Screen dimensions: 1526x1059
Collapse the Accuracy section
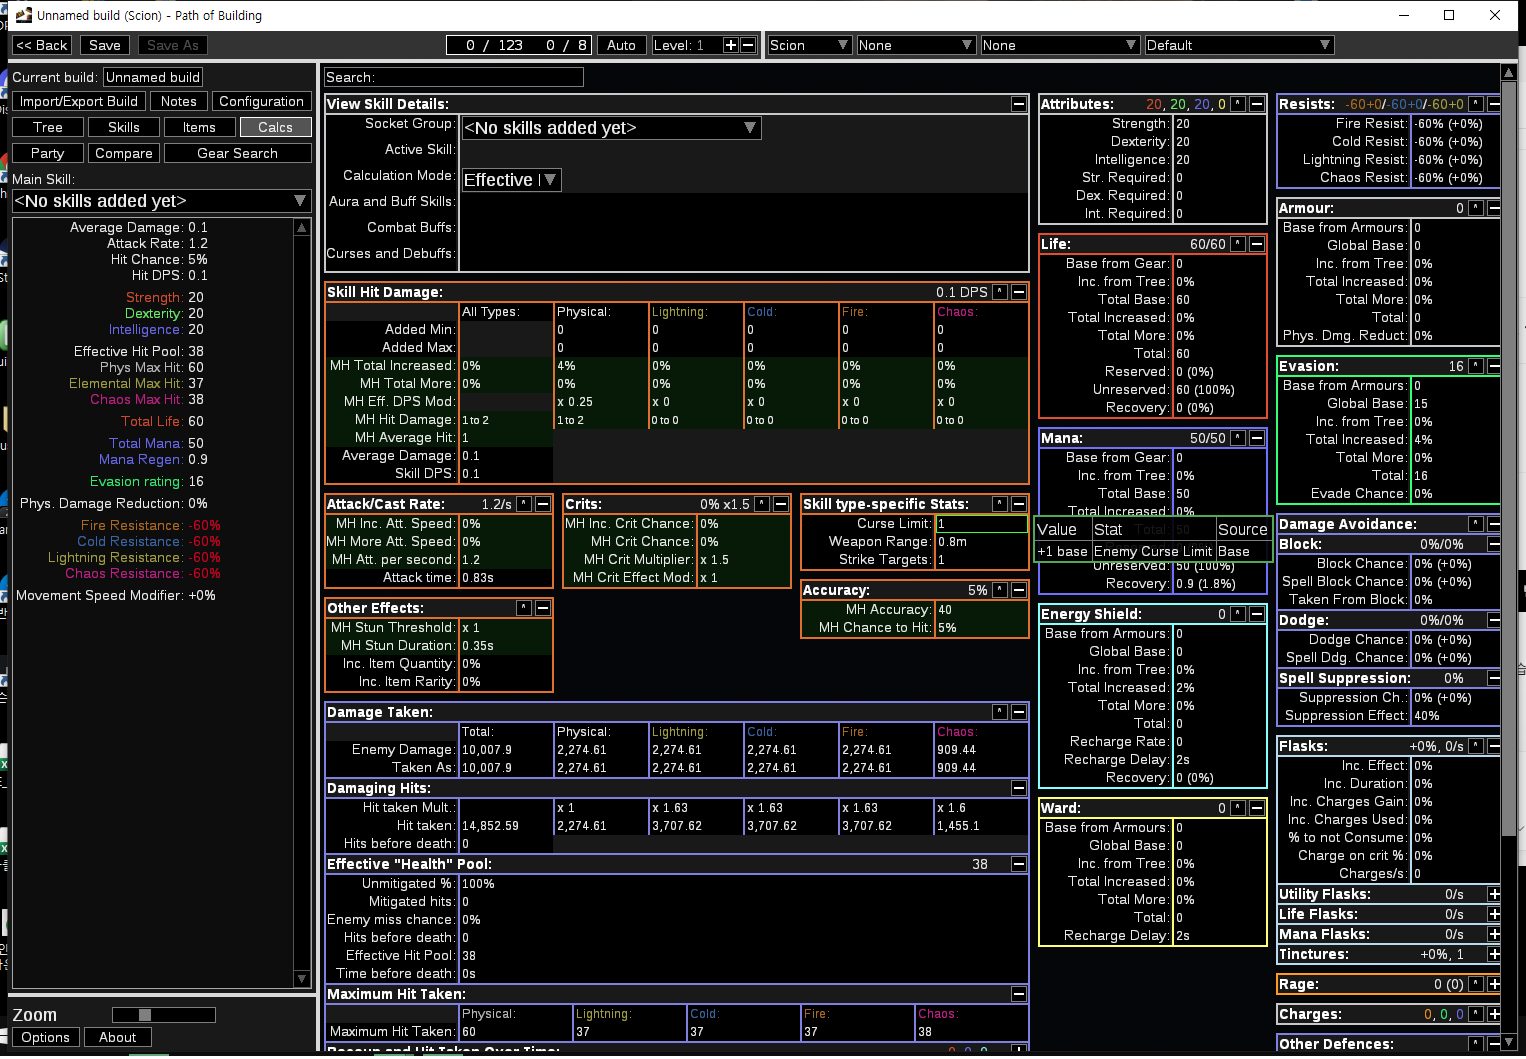[1019, 590]
